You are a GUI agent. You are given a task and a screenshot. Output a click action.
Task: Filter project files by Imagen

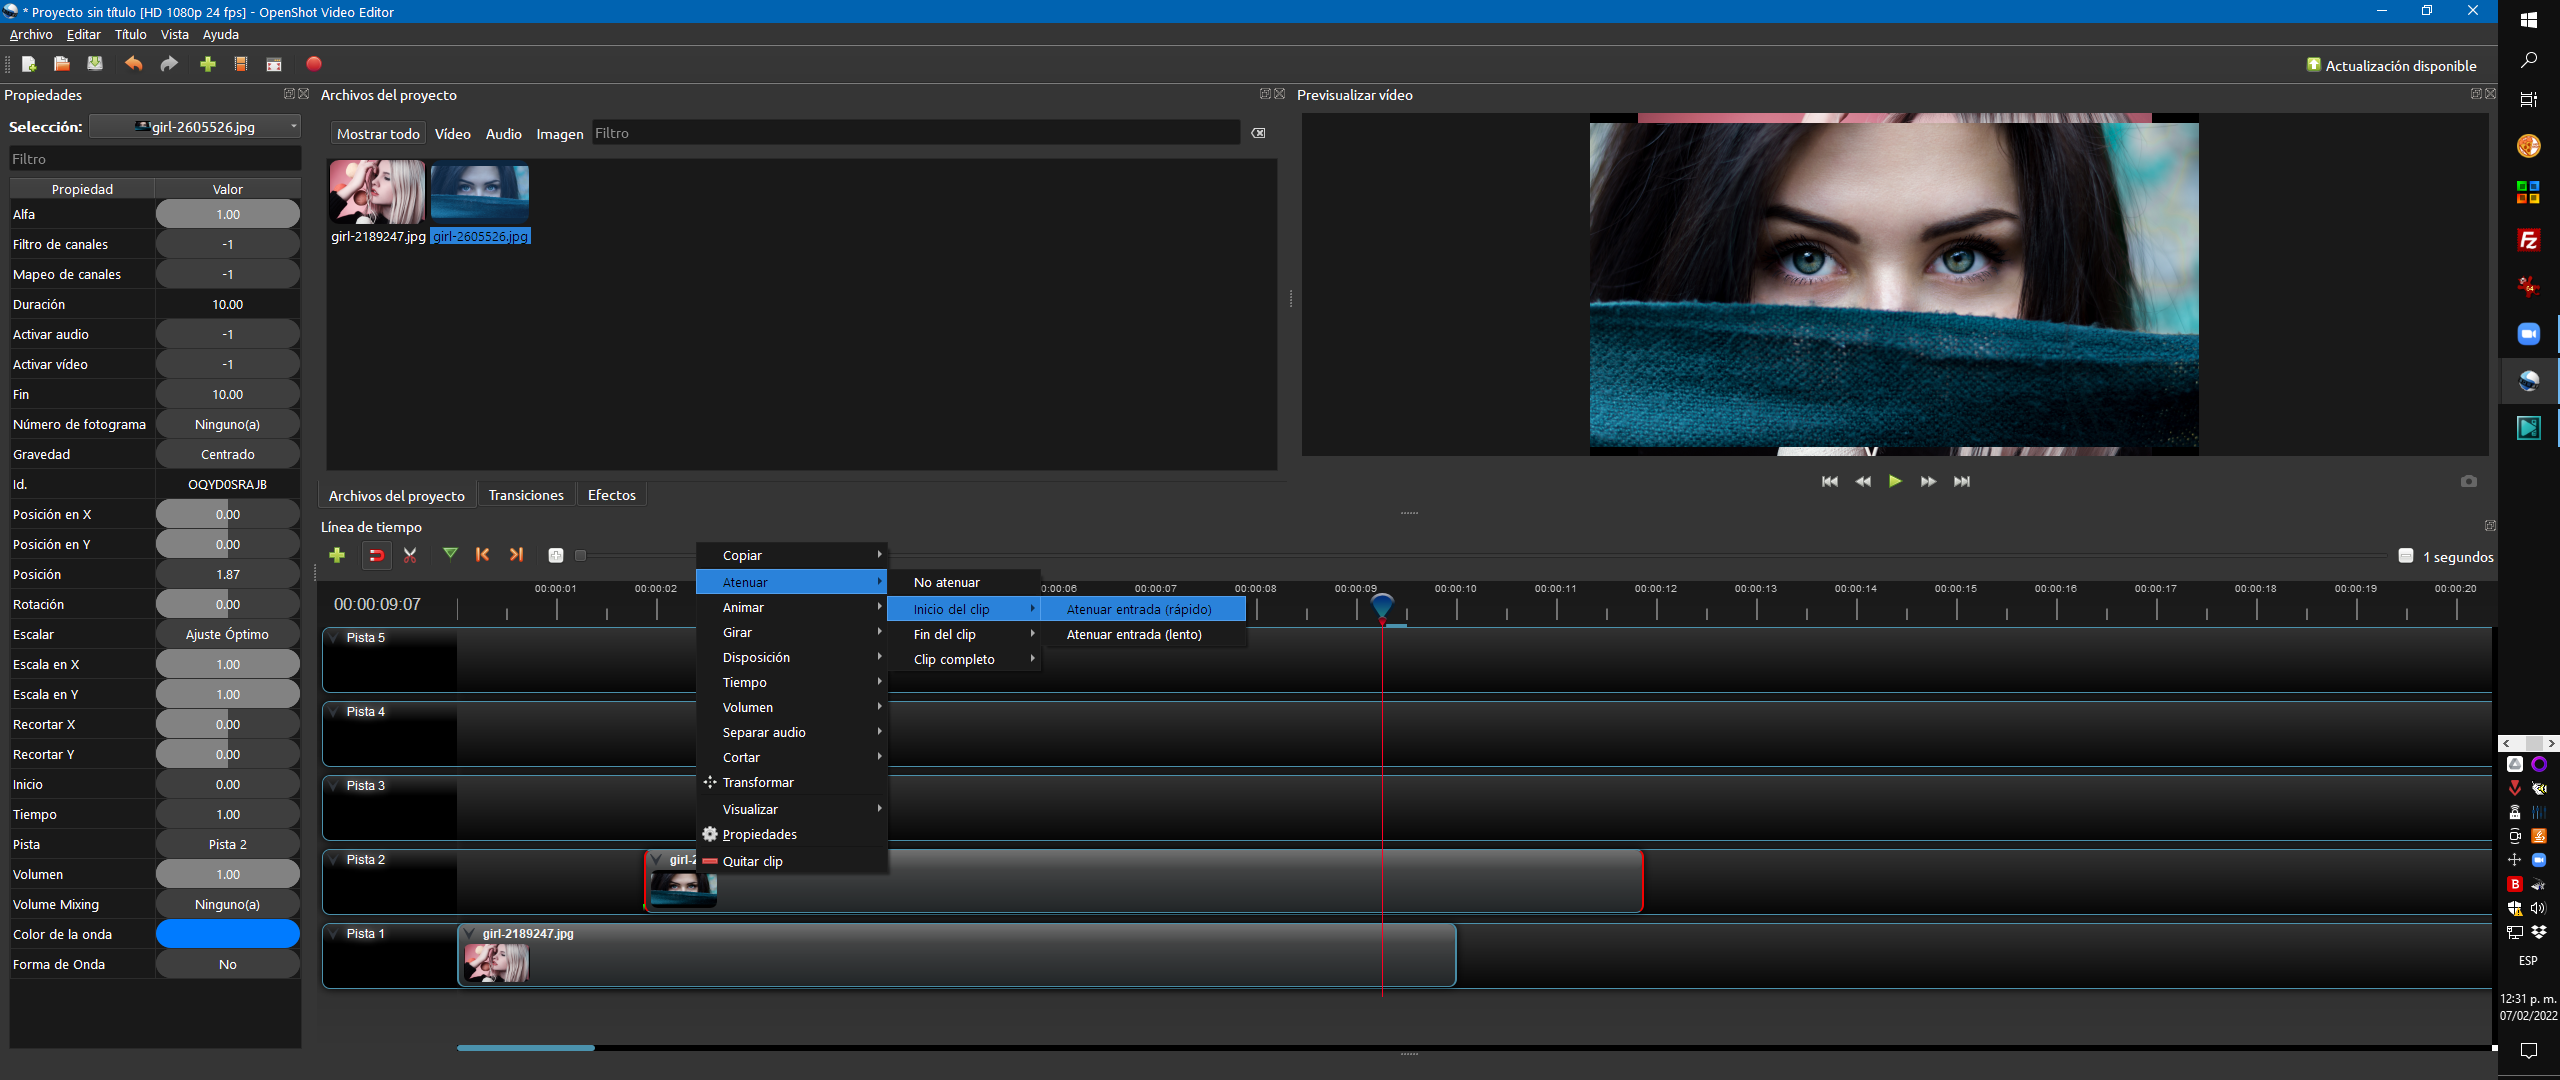(560, 134)
